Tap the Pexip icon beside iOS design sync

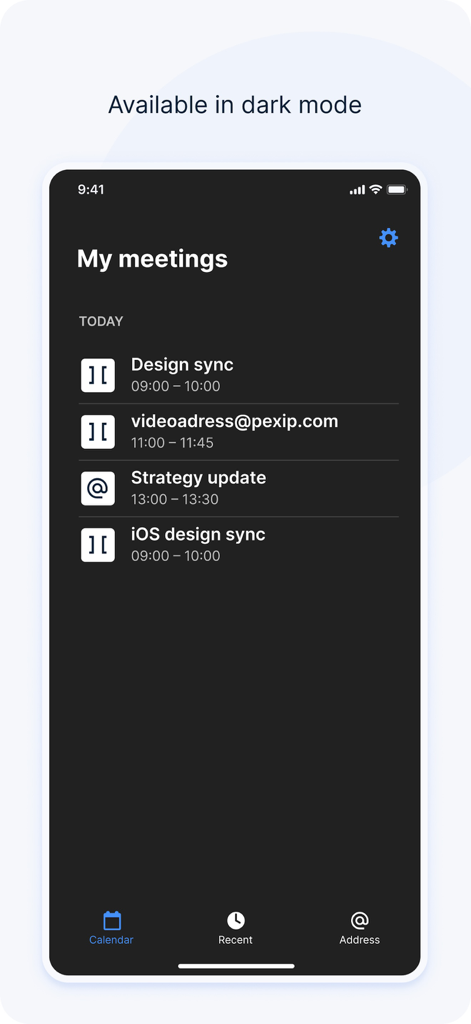click(x=98, y=545)
